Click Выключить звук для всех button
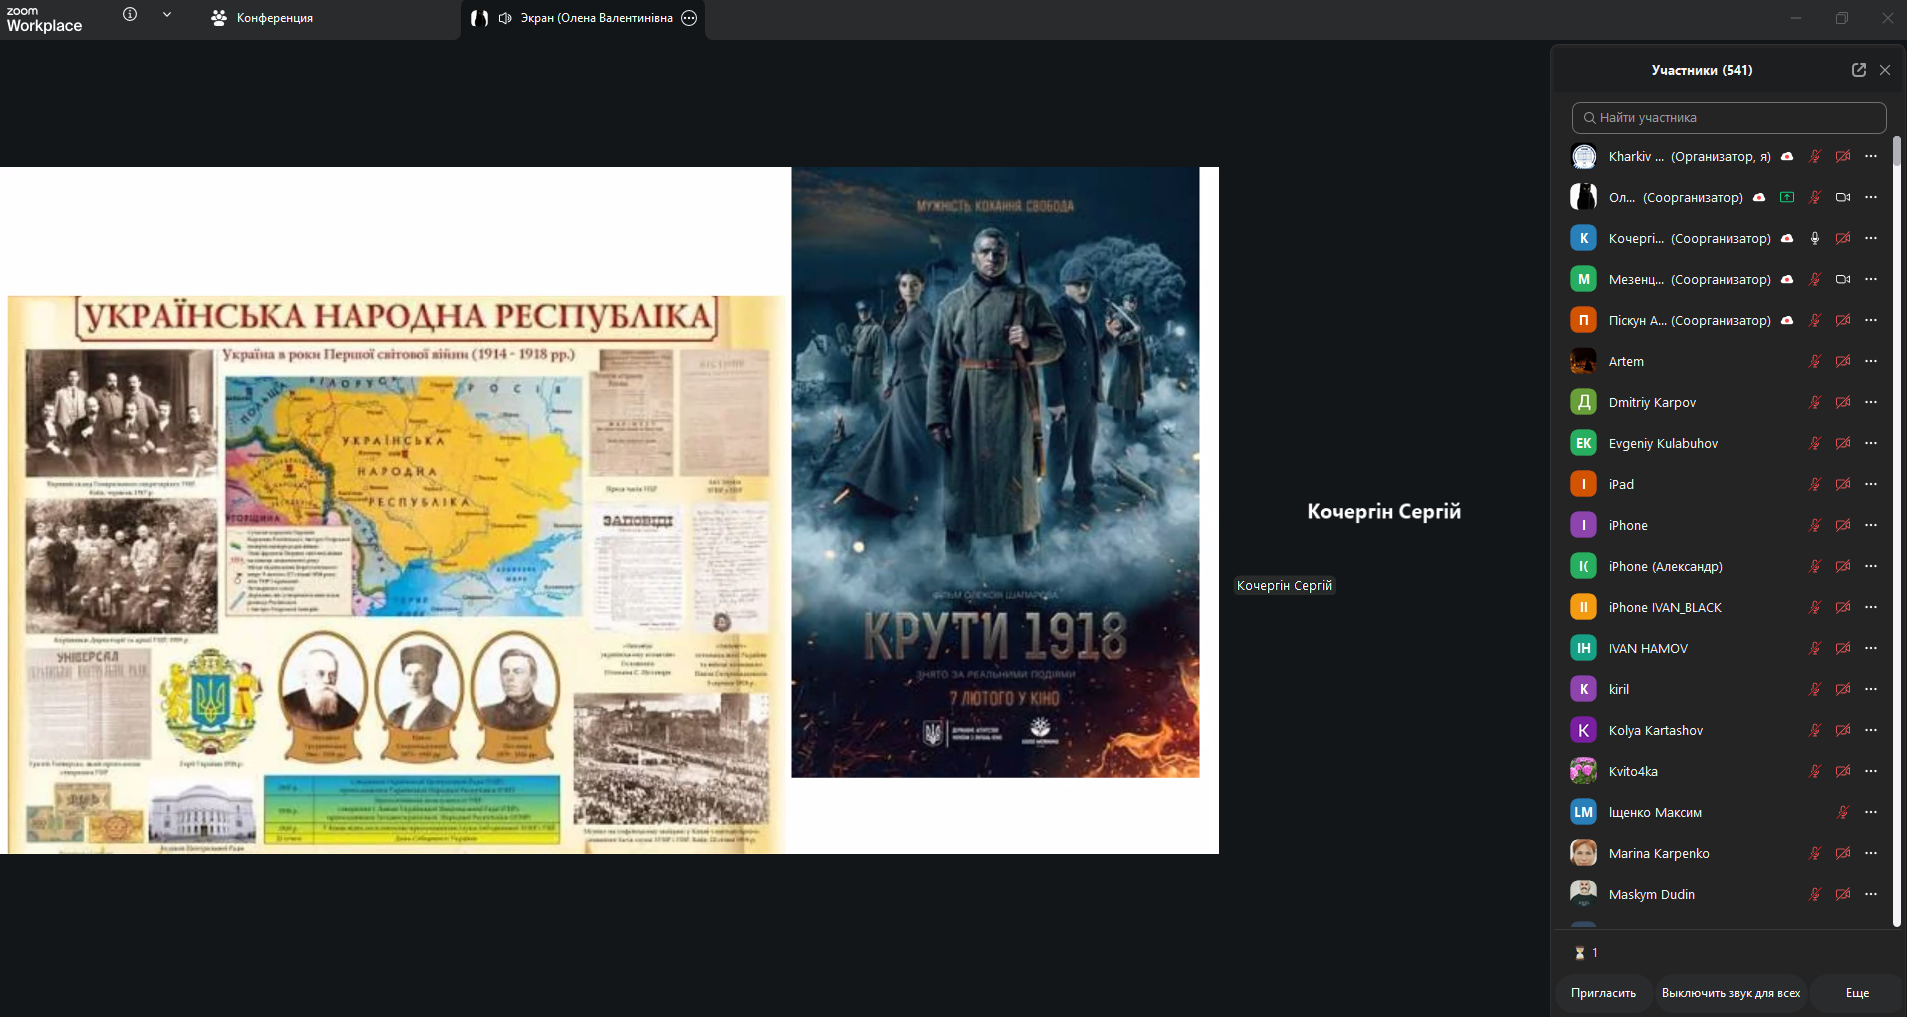This screenshot has height=1017, width=1907. tap(1730, 993)
